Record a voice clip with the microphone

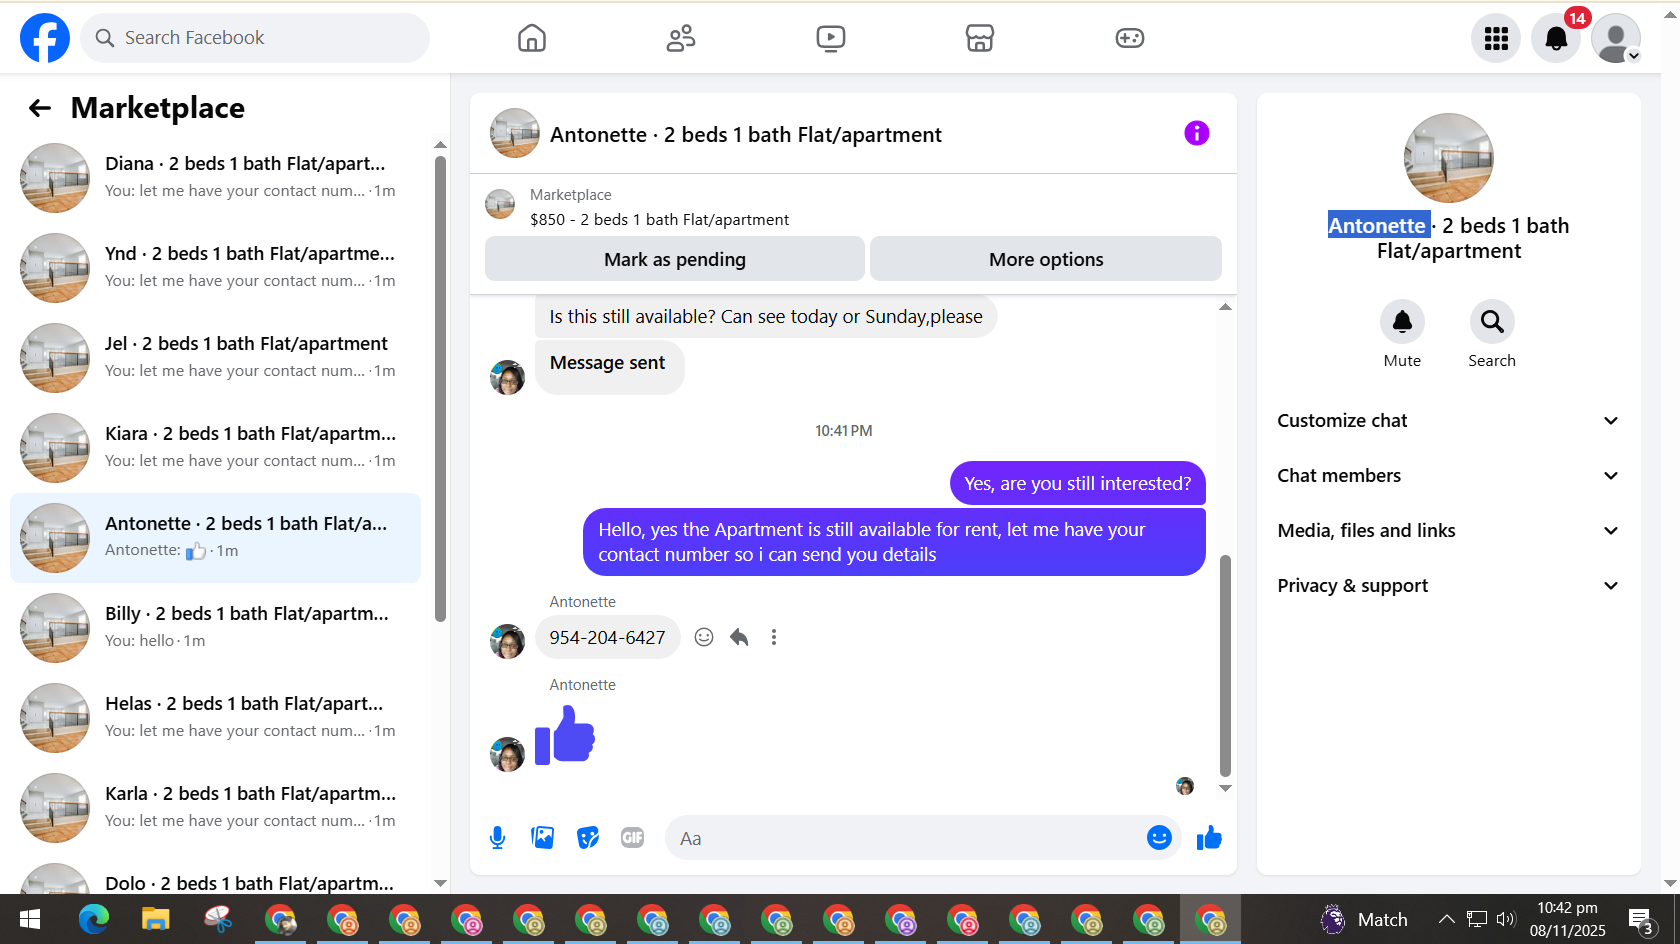[498, 838]
